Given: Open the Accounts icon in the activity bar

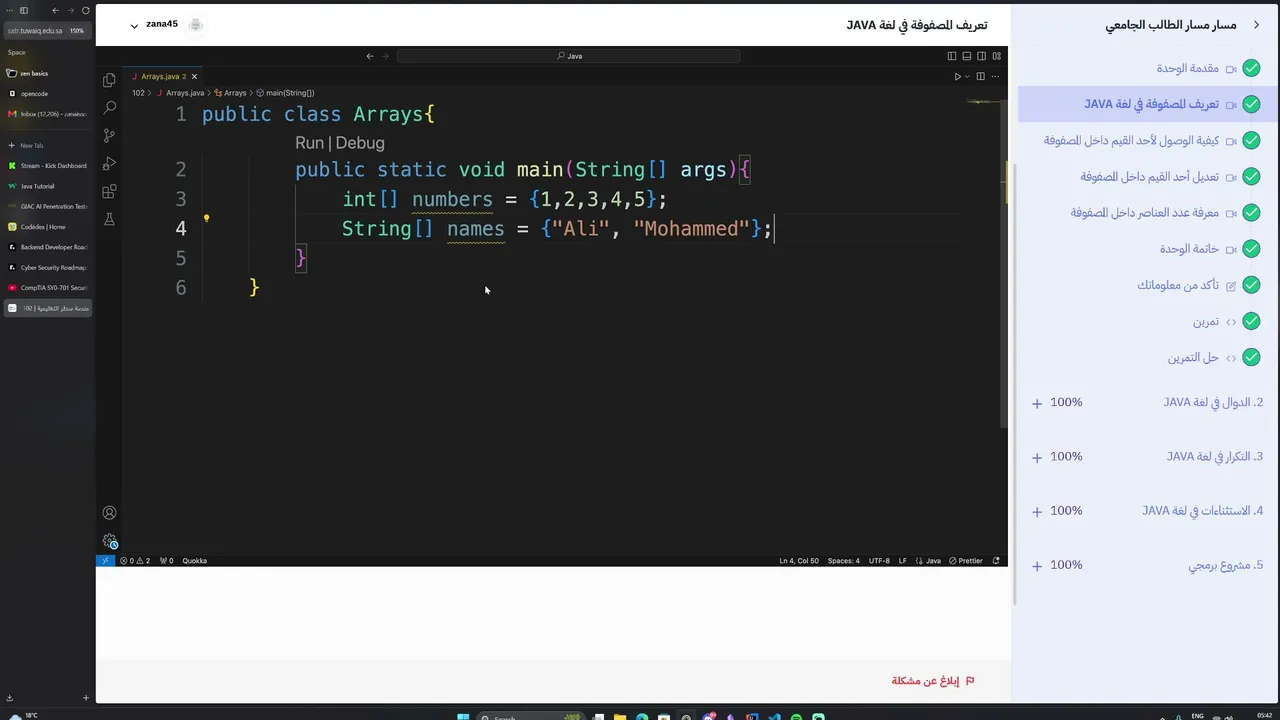Looking at the screenshot, I should [109, 513].
